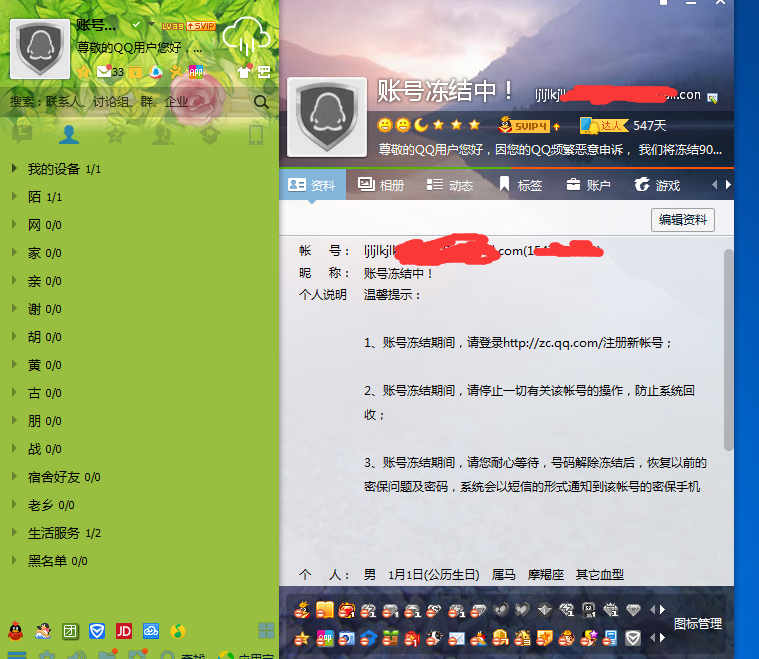
Task: Click the profile vertical scrollbar
Action: 728,350
